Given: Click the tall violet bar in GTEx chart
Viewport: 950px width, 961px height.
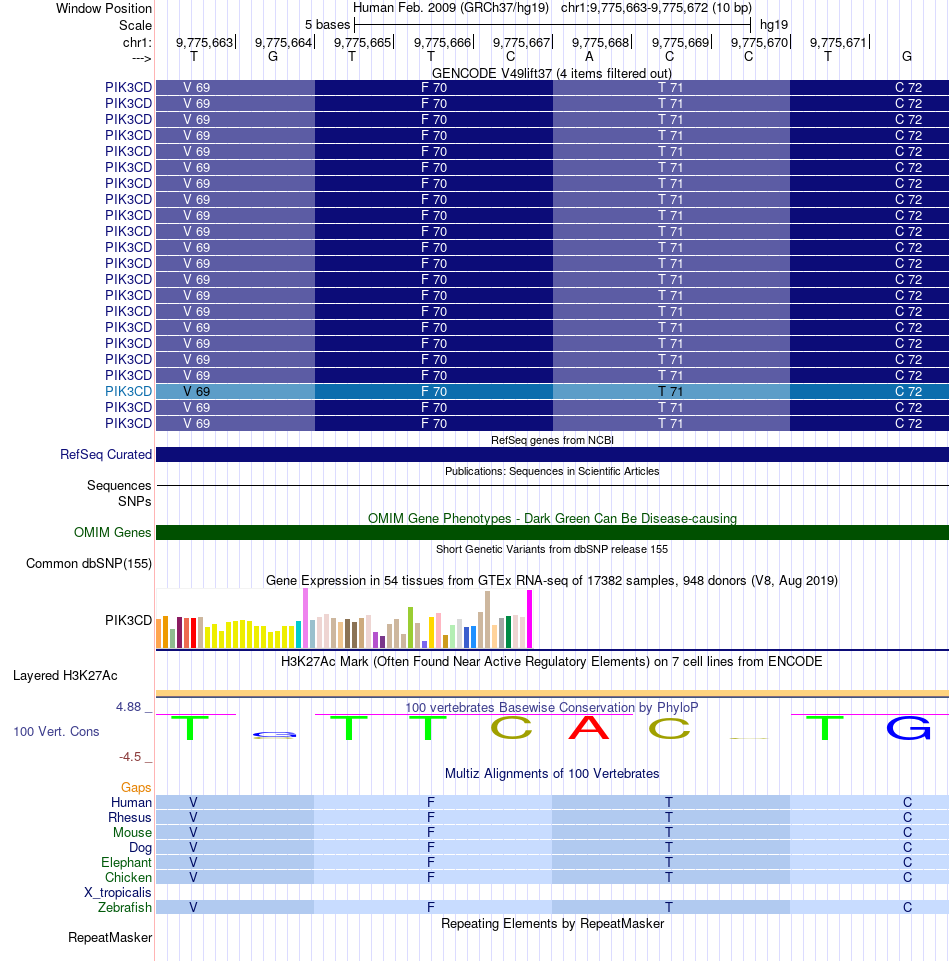Looking at the screenshot, I should coord(305,618).
